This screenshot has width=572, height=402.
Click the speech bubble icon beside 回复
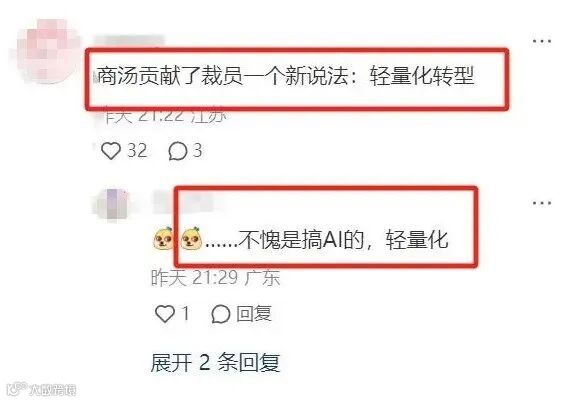click(221, 314)
